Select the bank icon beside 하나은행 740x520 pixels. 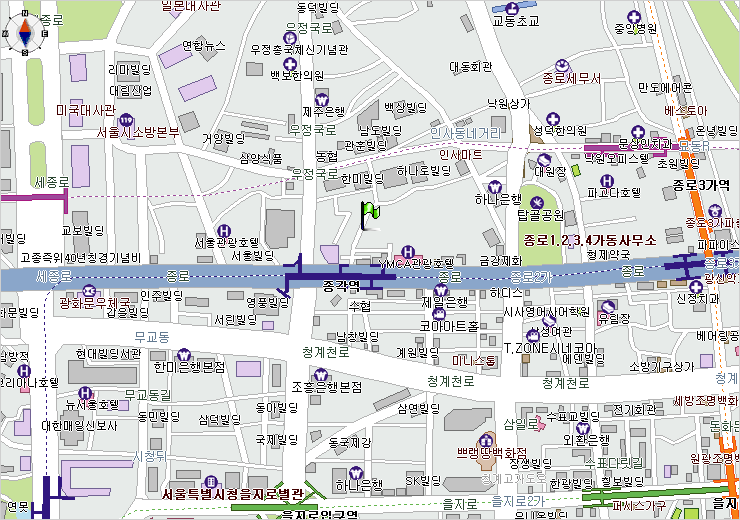[x=492, y=186]
